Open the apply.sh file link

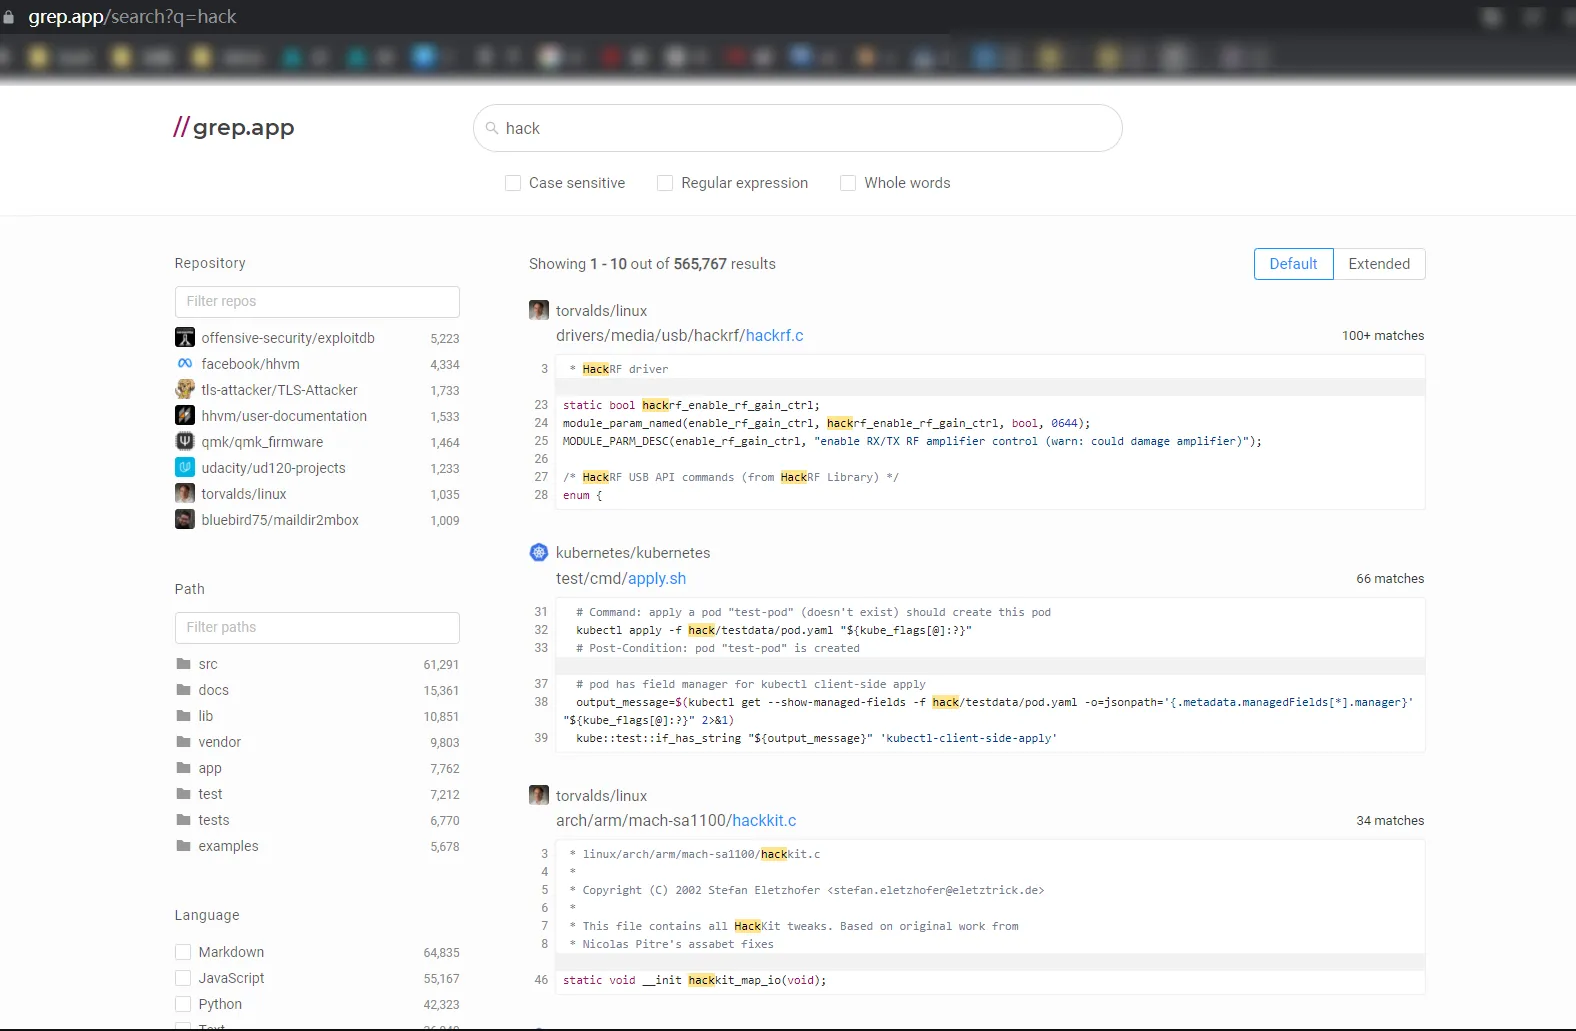pos(657,578)
